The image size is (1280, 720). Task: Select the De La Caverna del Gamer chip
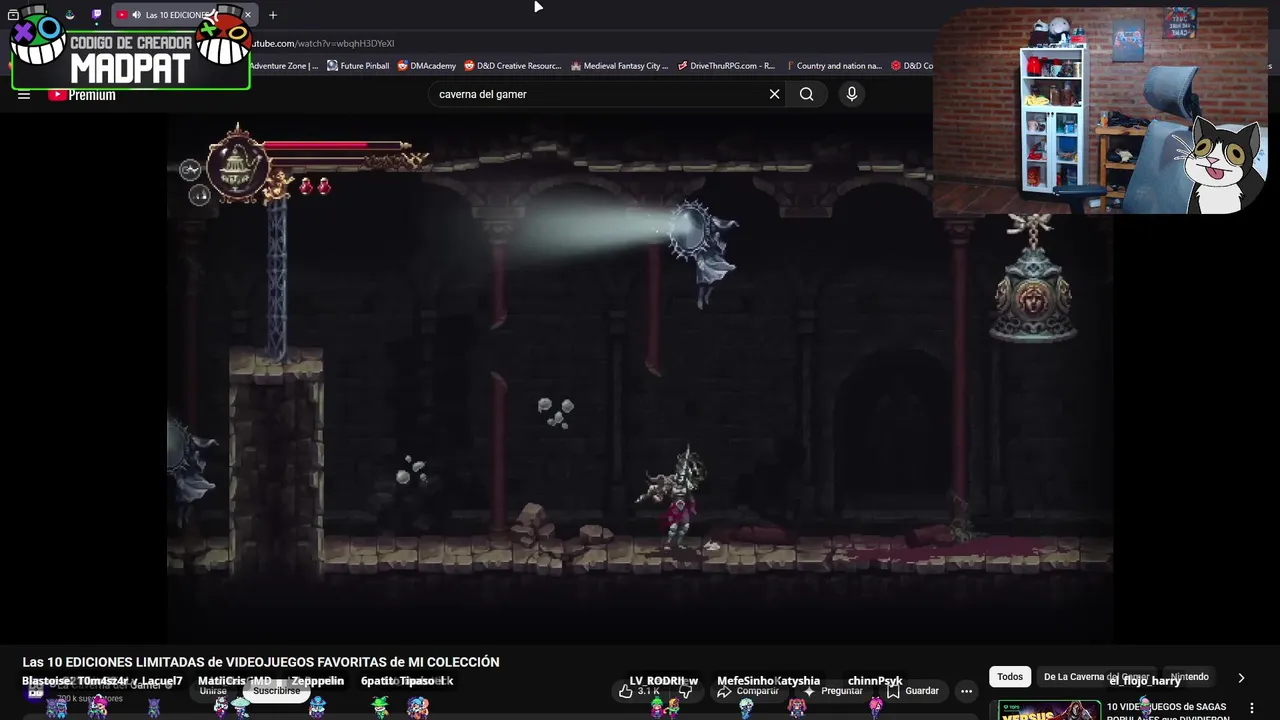click(1096, 677)
